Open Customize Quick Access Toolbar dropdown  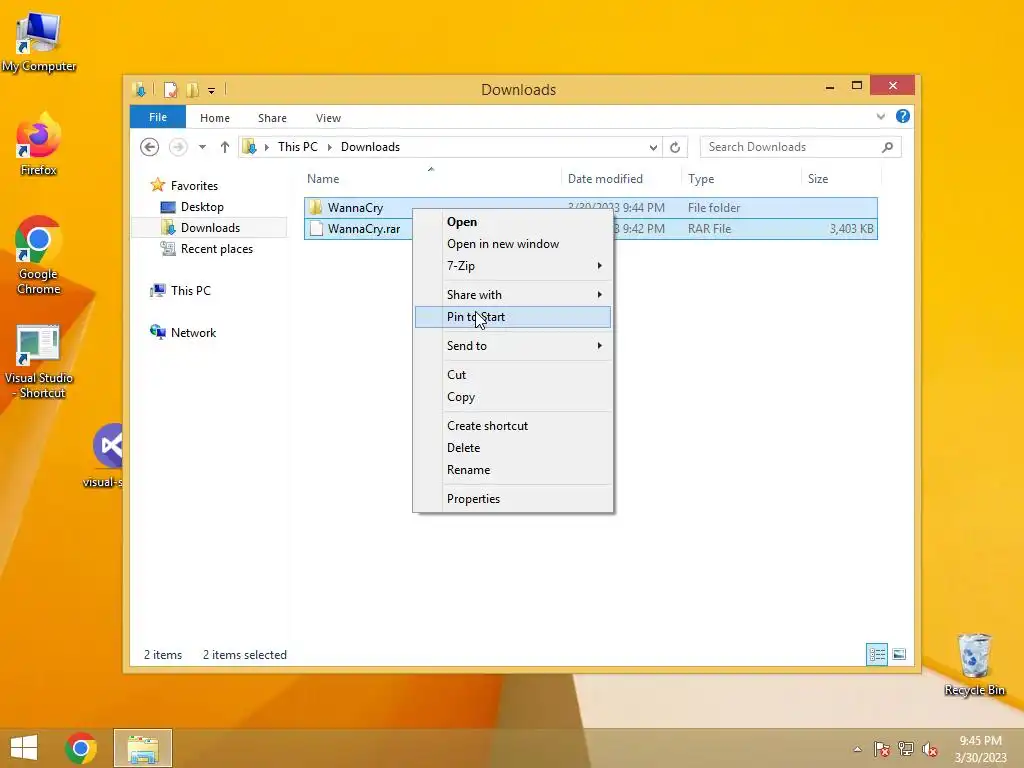coord(212,91)
